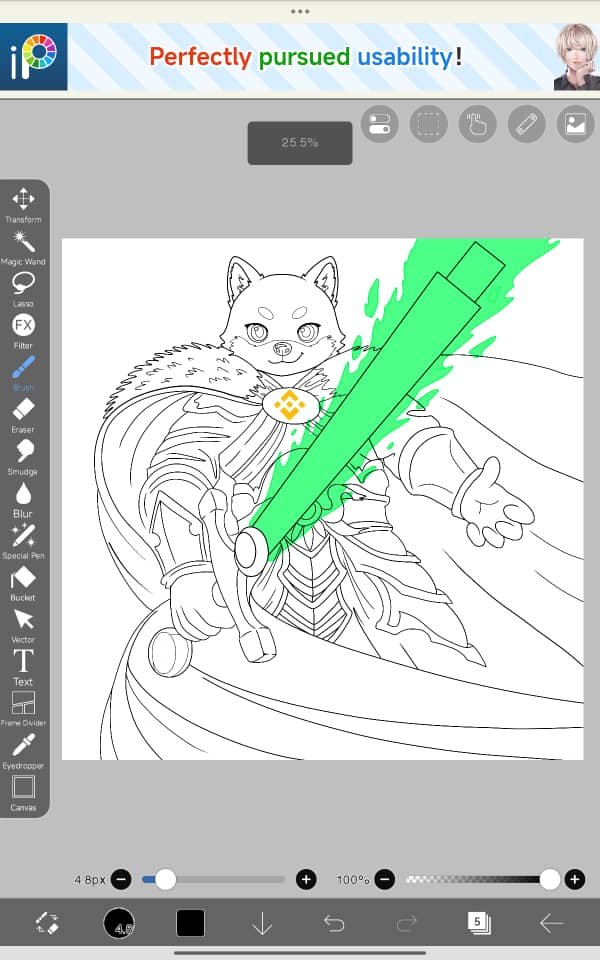This screenshot has height=960, width=600.
Task: Click the brush thickness slider
Action: 213,880
